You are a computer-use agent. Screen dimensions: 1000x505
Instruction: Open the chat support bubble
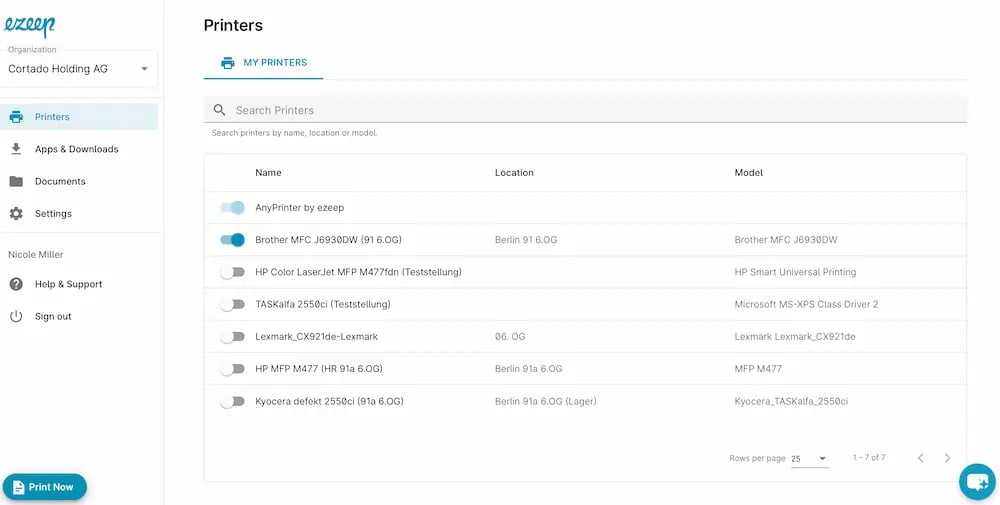(x=976, y=482)
